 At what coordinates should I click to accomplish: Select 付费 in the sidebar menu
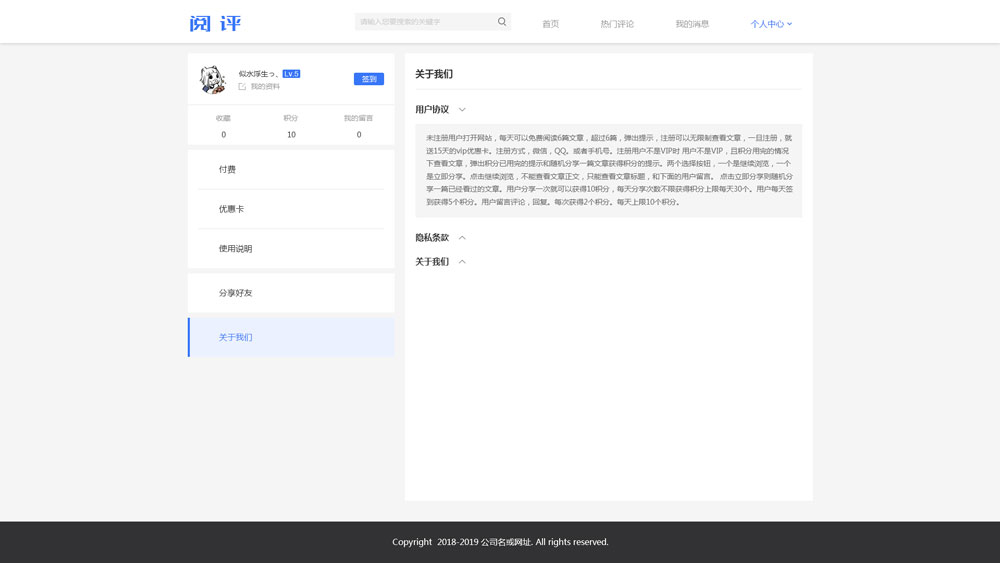click(228, 170)
